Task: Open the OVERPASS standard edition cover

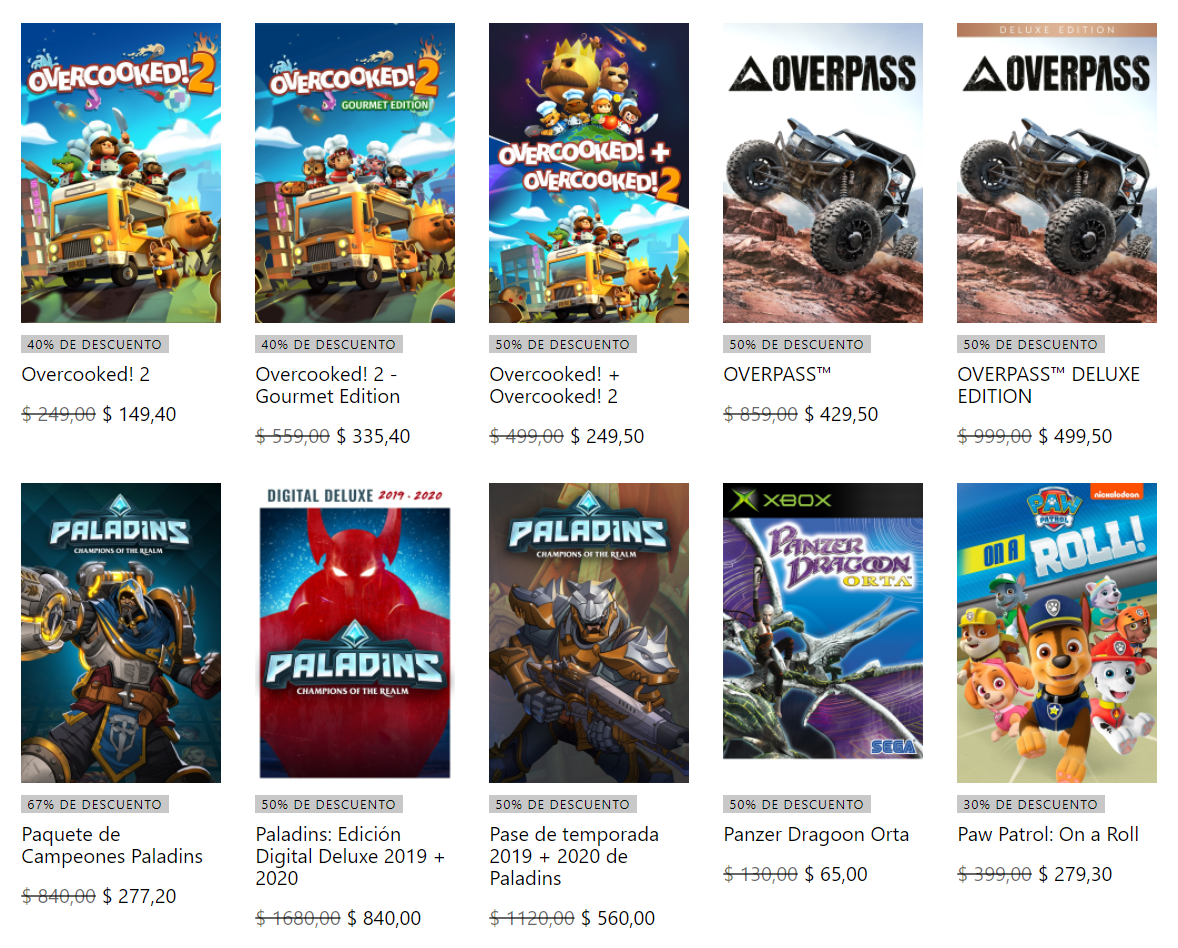Action: [823, 173]
